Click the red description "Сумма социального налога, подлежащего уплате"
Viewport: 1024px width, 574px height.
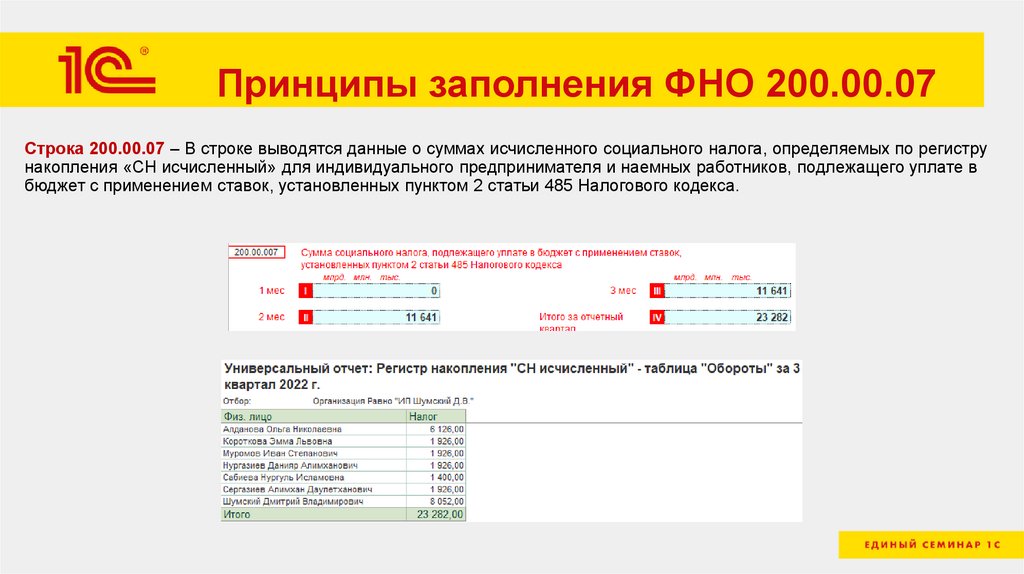[491, 259]
